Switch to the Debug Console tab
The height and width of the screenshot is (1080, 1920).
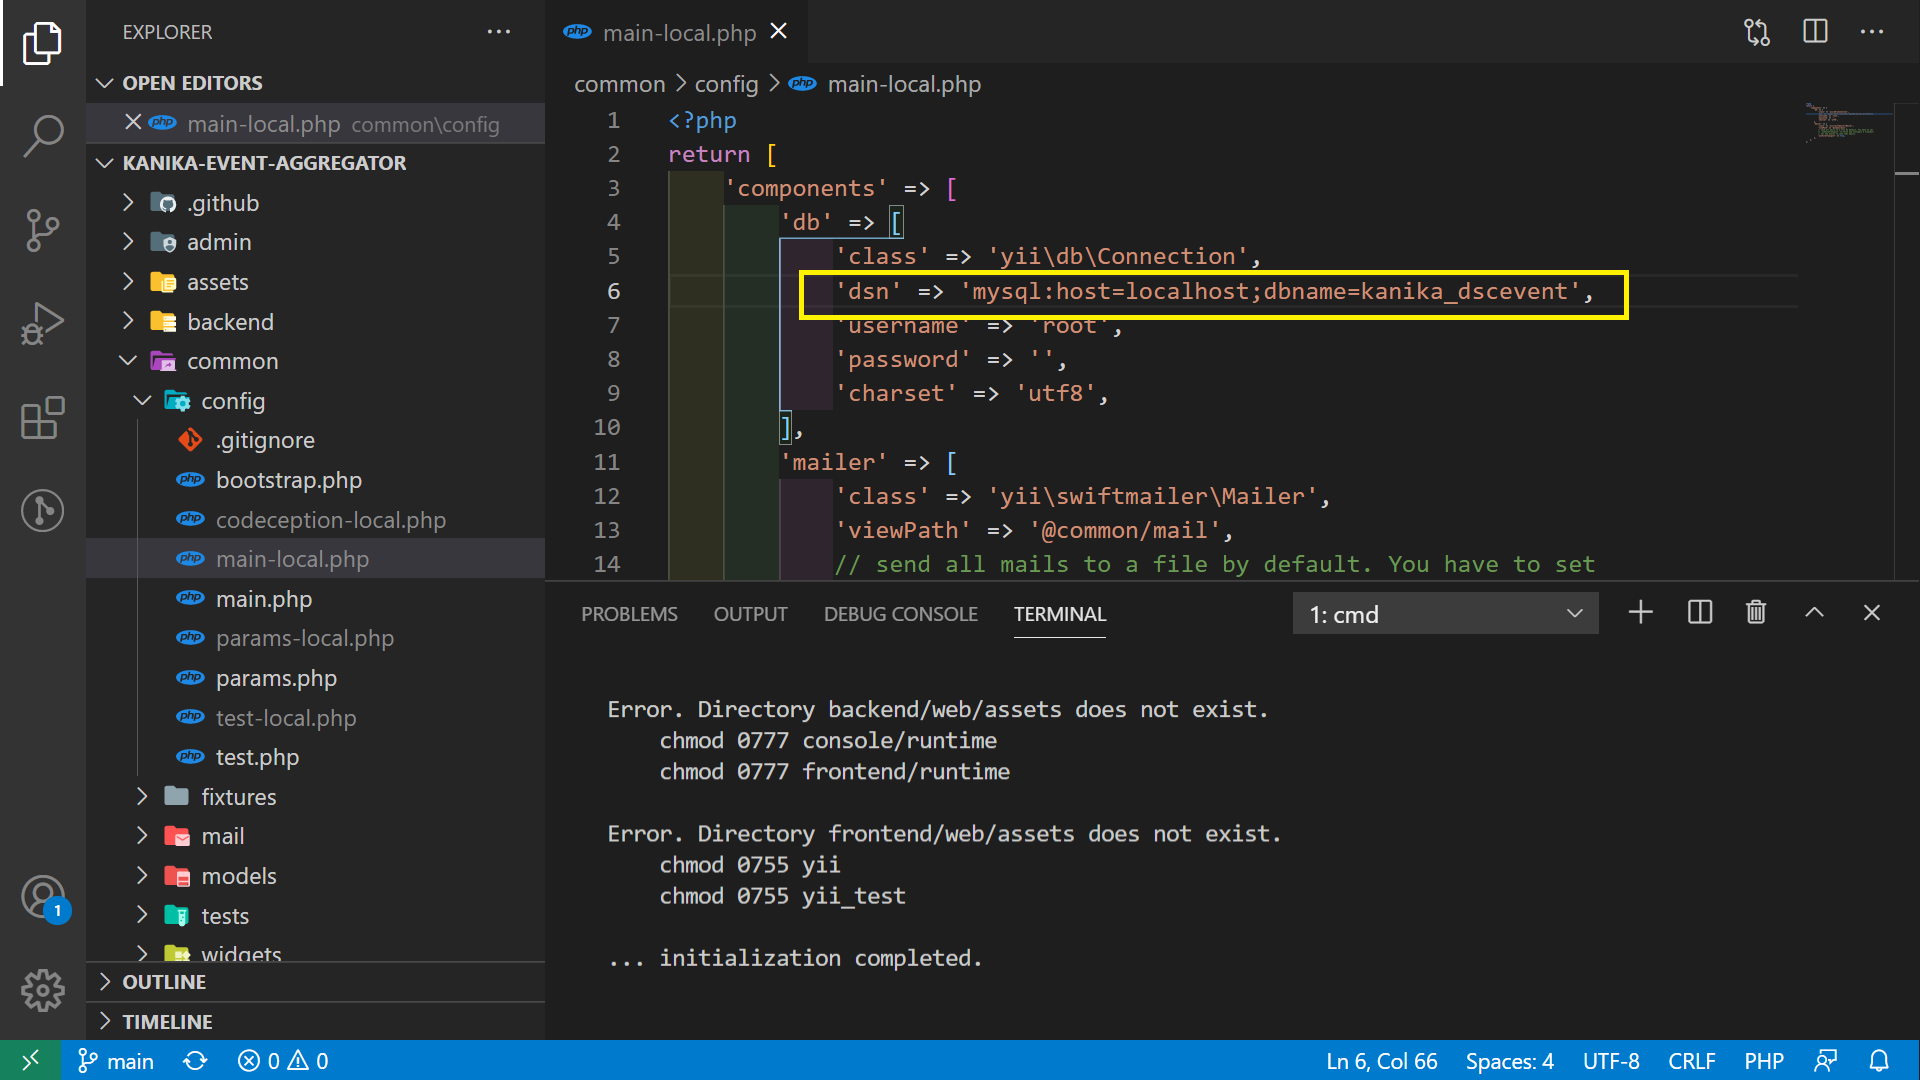pos(900,614)
